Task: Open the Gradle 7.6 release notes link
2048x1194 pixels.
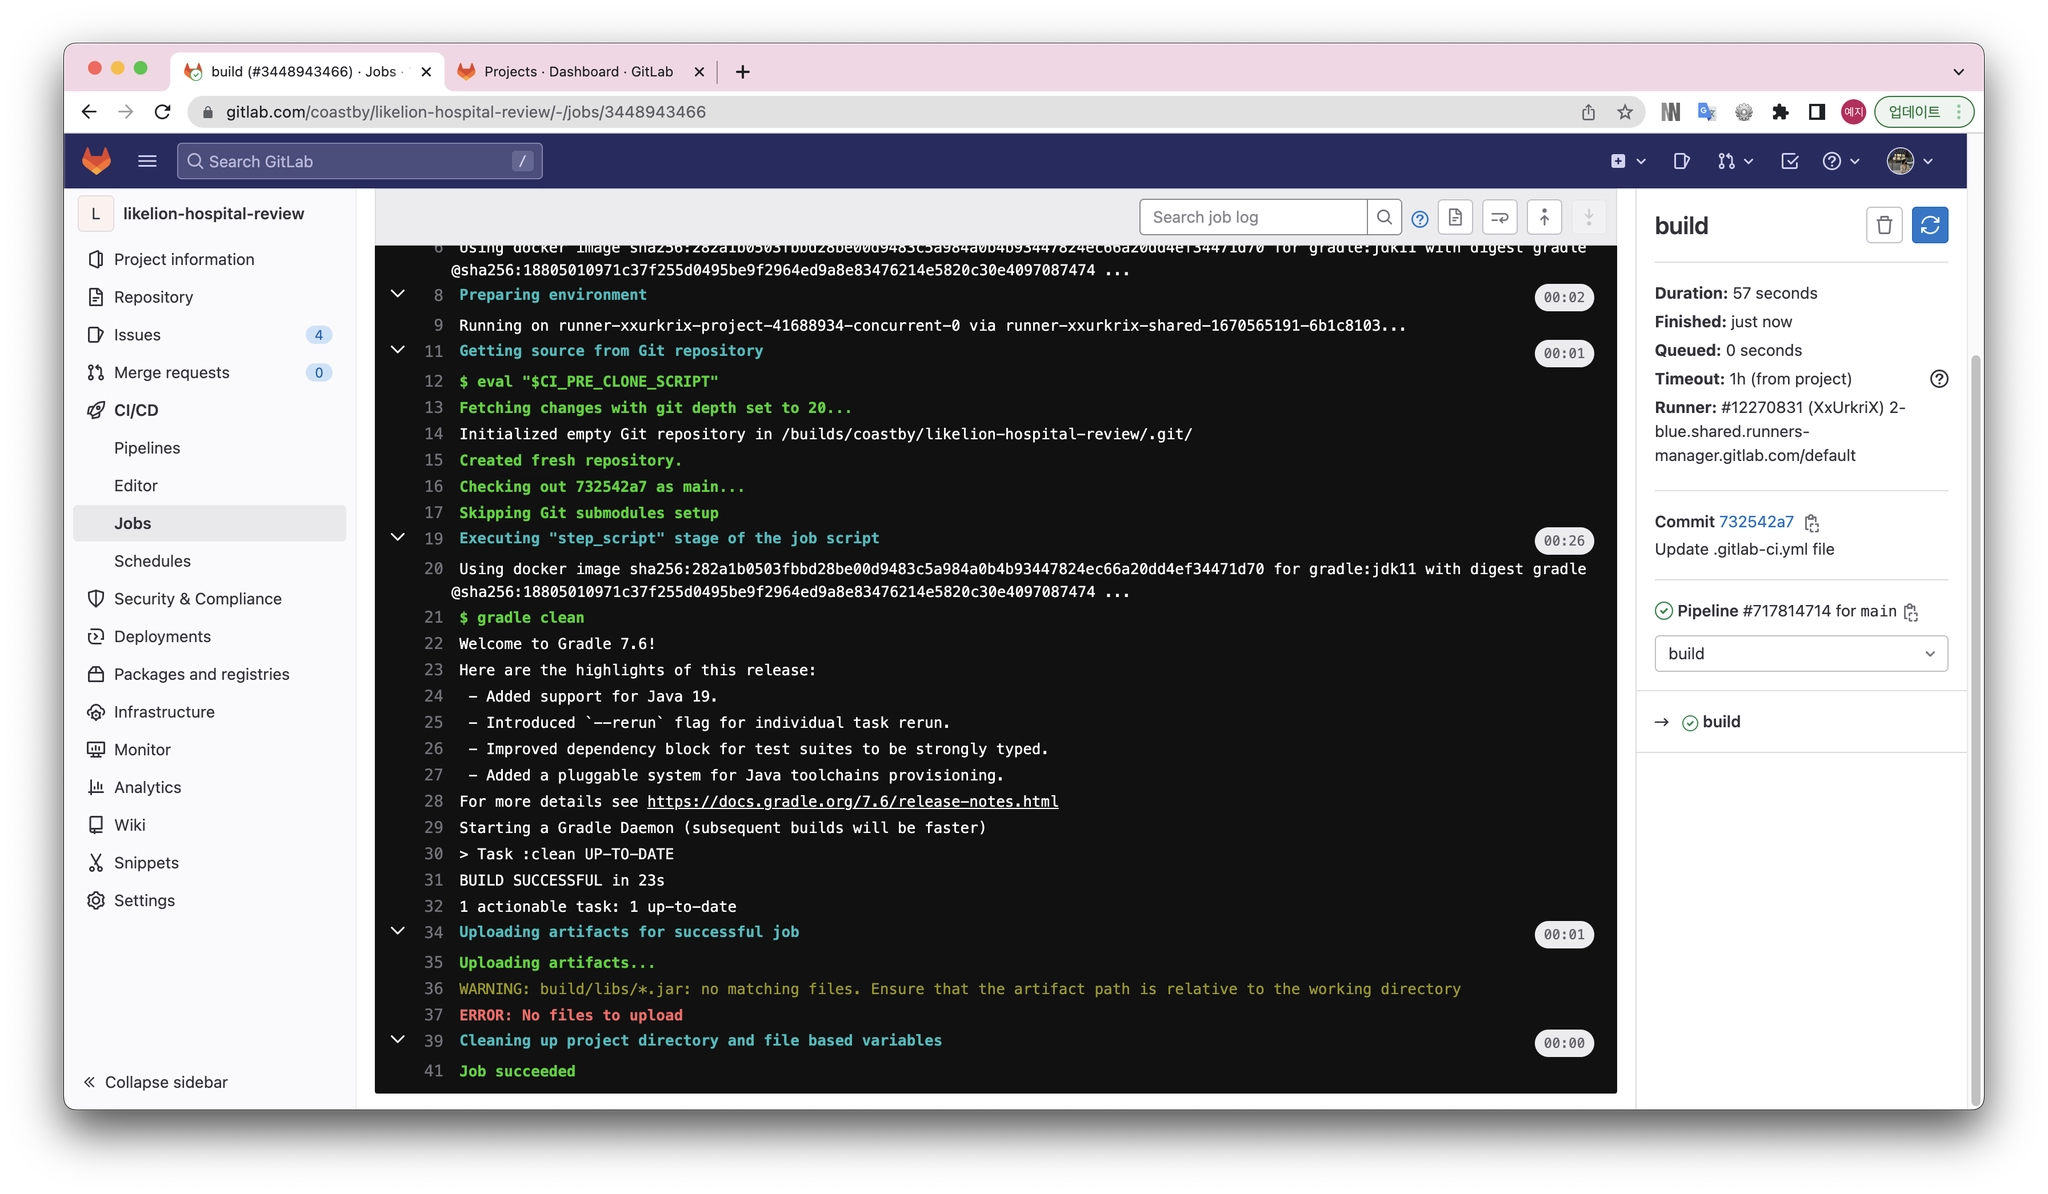Action: tap(852, 802)
